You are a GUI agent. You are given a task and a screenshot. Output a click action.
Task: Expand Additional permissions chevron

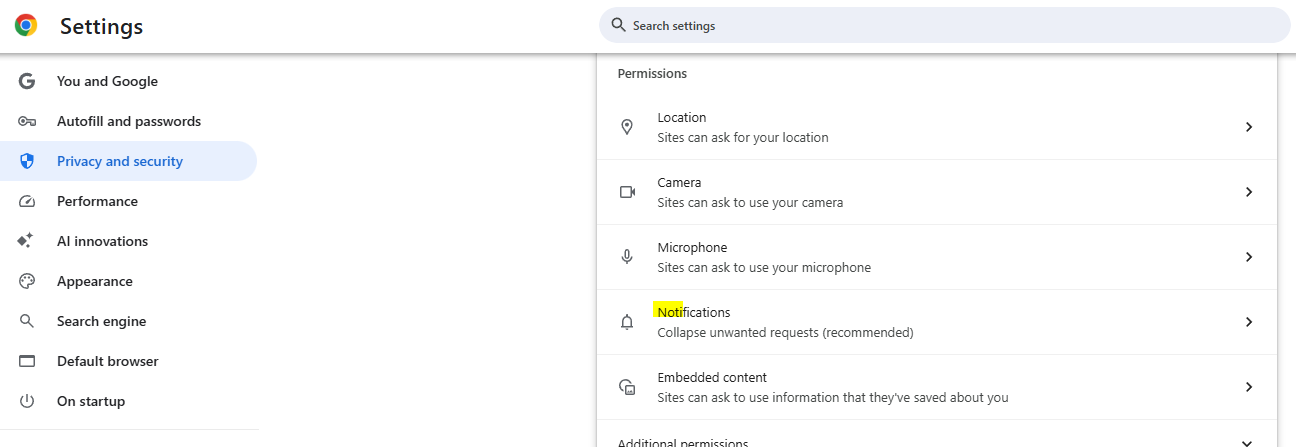pyautogui.click(x=1247, y=442)
